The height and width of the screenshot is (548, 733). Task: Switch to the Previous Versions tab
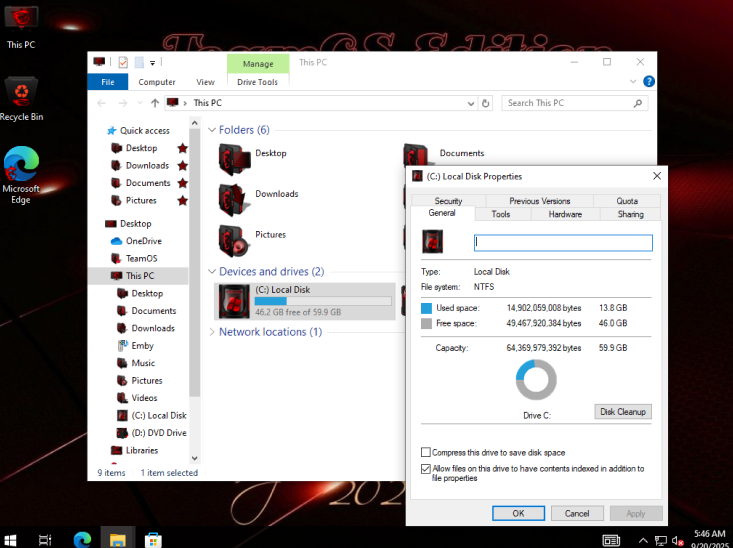539,201
